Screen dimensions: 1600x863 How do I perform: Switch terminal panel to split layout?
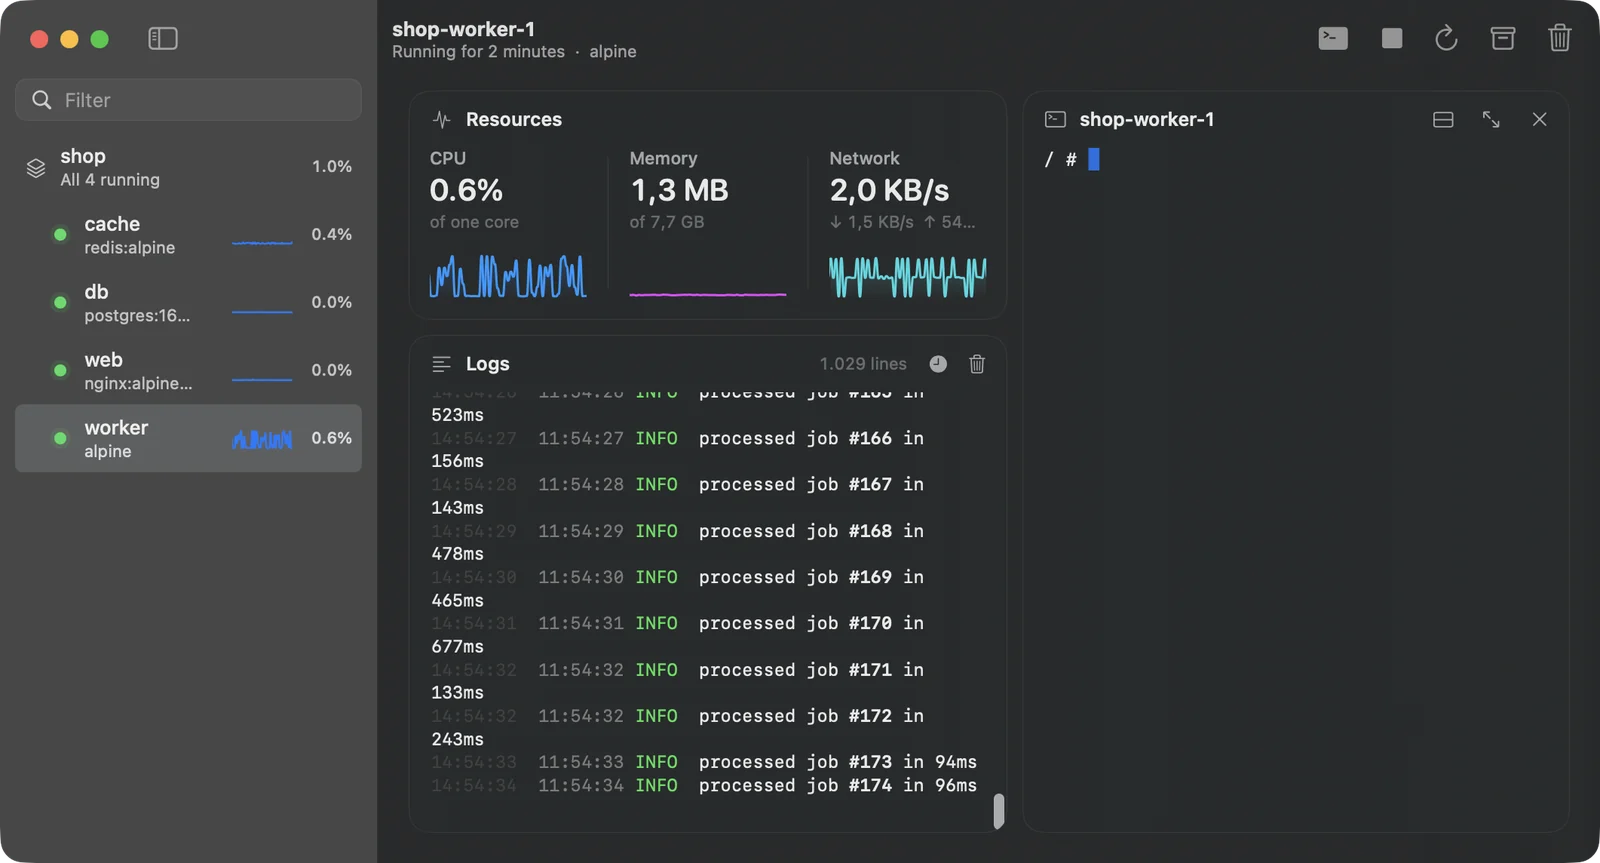(1443, 120)
